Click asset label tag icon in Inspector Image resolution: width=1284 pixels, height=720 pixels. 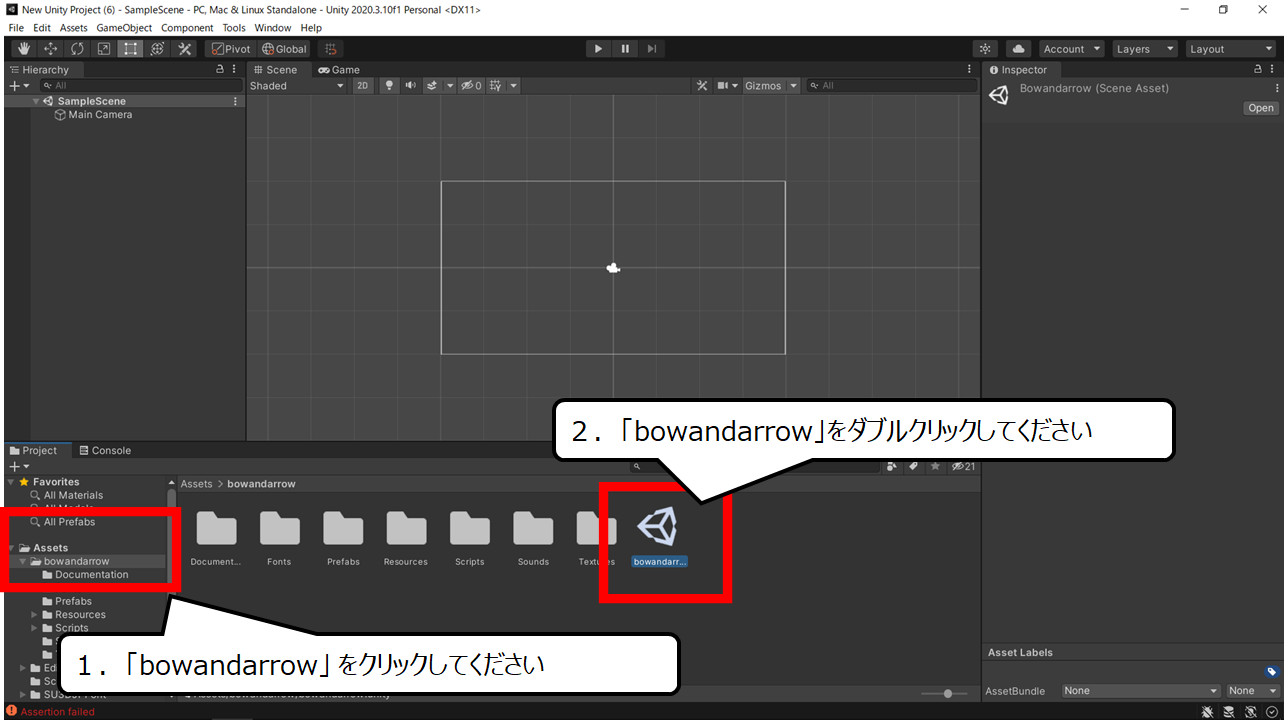coord(1271,672)
